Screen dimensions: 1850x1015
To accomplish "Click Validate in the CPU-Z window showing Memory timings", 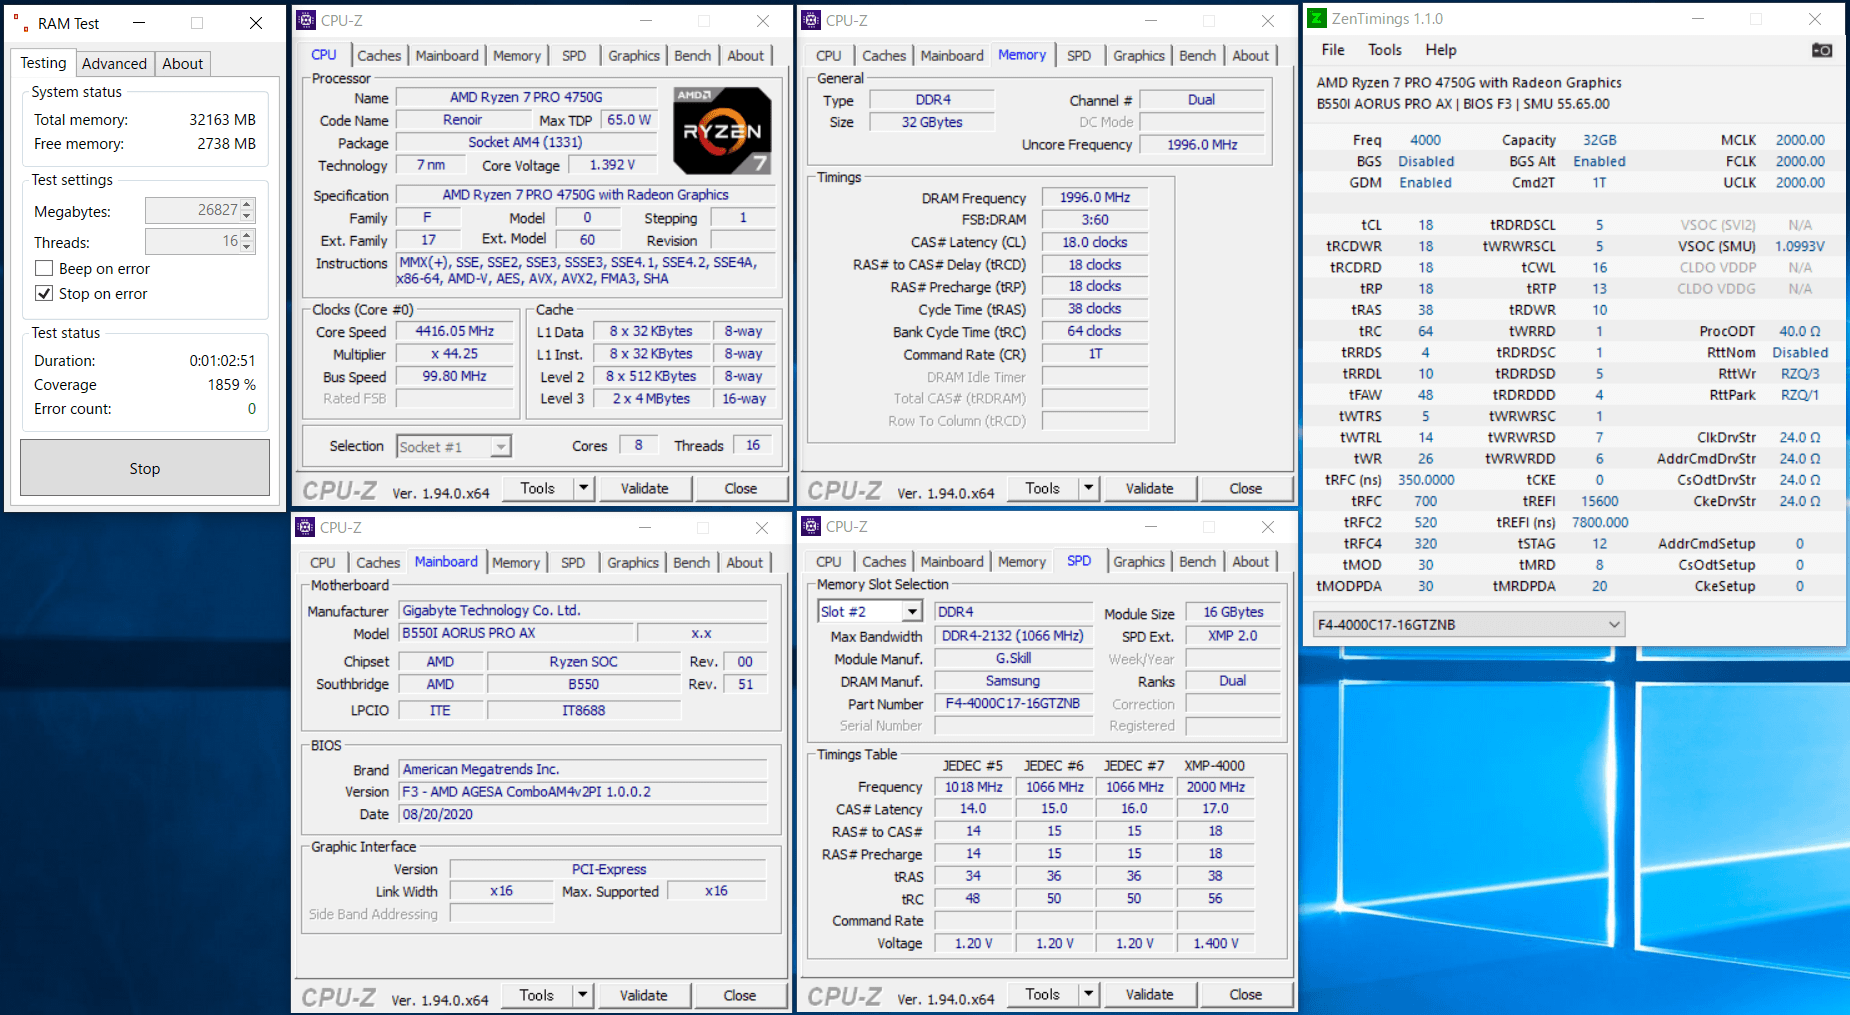I will click(1150, 488).
